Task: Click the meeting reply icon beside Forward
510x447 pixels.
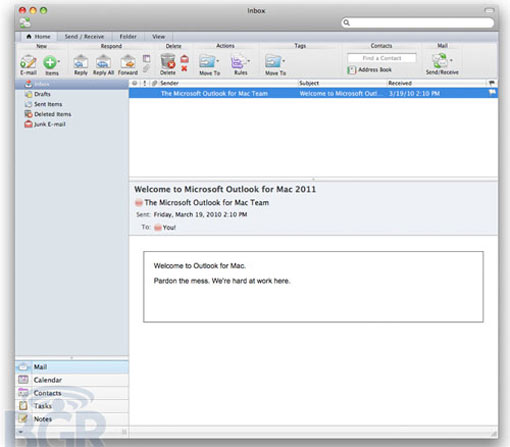Action: [x=146, y=58]
